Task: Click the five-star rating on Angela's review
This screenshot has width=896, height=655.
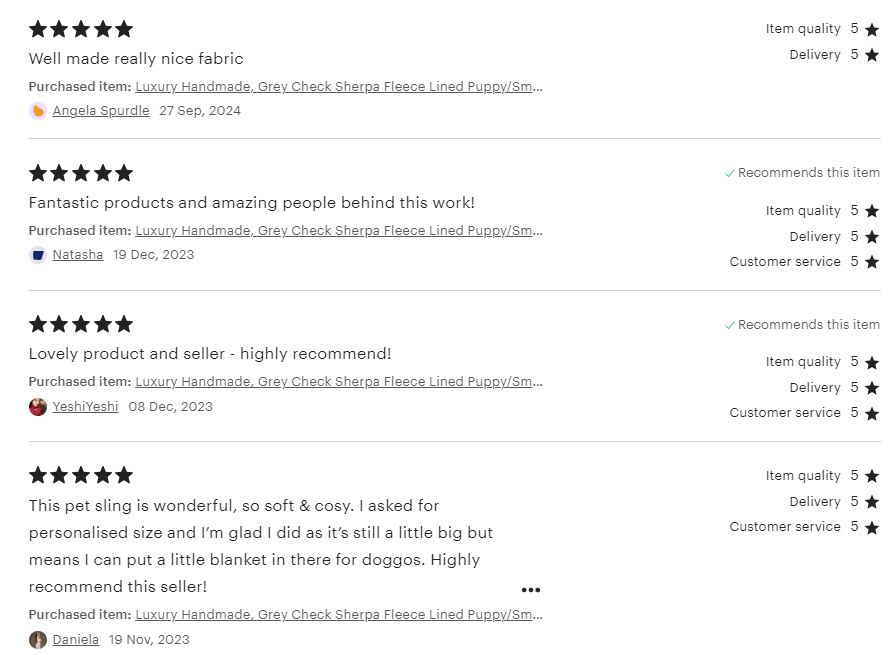Action: point(81,29)
